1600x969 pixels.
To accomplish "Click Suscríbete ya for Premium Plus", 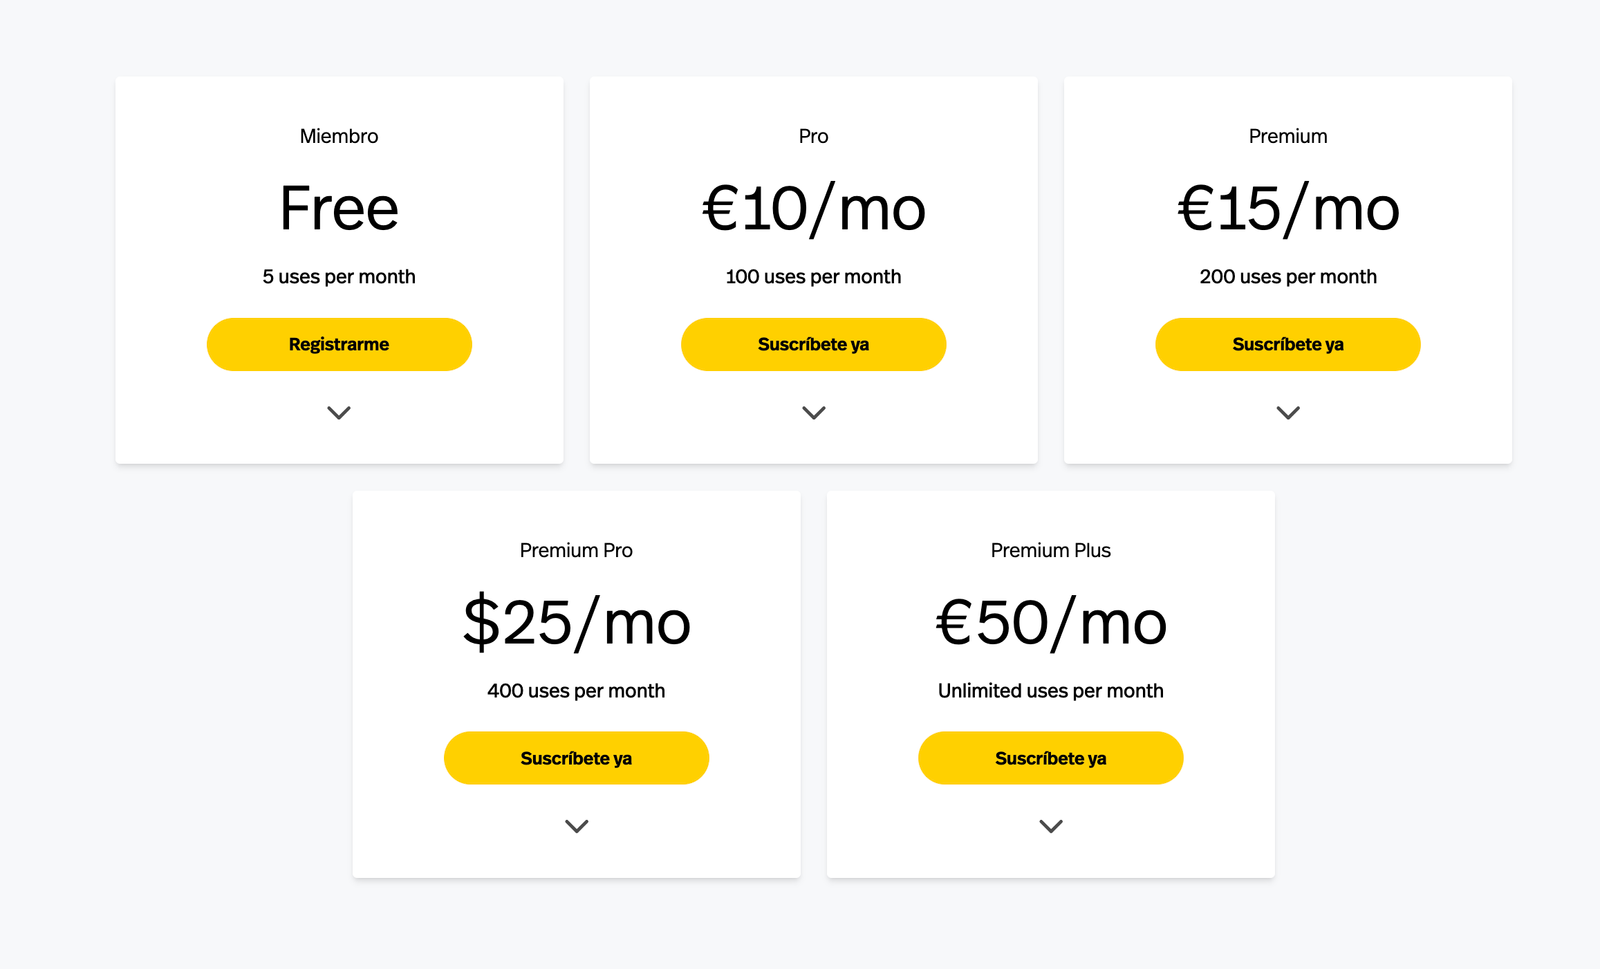I will point(1051,758).
